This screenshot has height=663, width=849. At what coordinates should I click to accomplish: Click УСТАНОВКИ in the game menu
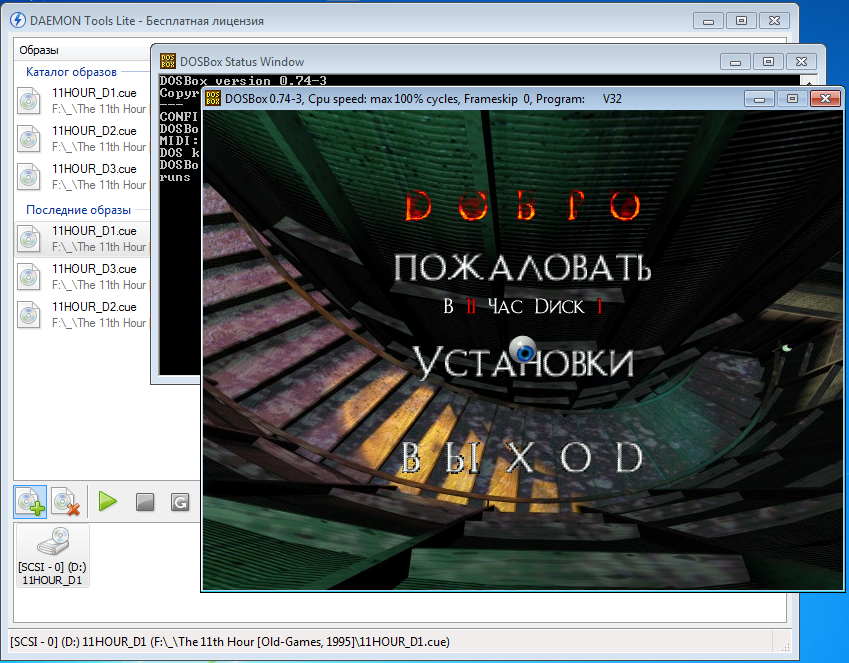pyautogui.click(x=523, y=362)
